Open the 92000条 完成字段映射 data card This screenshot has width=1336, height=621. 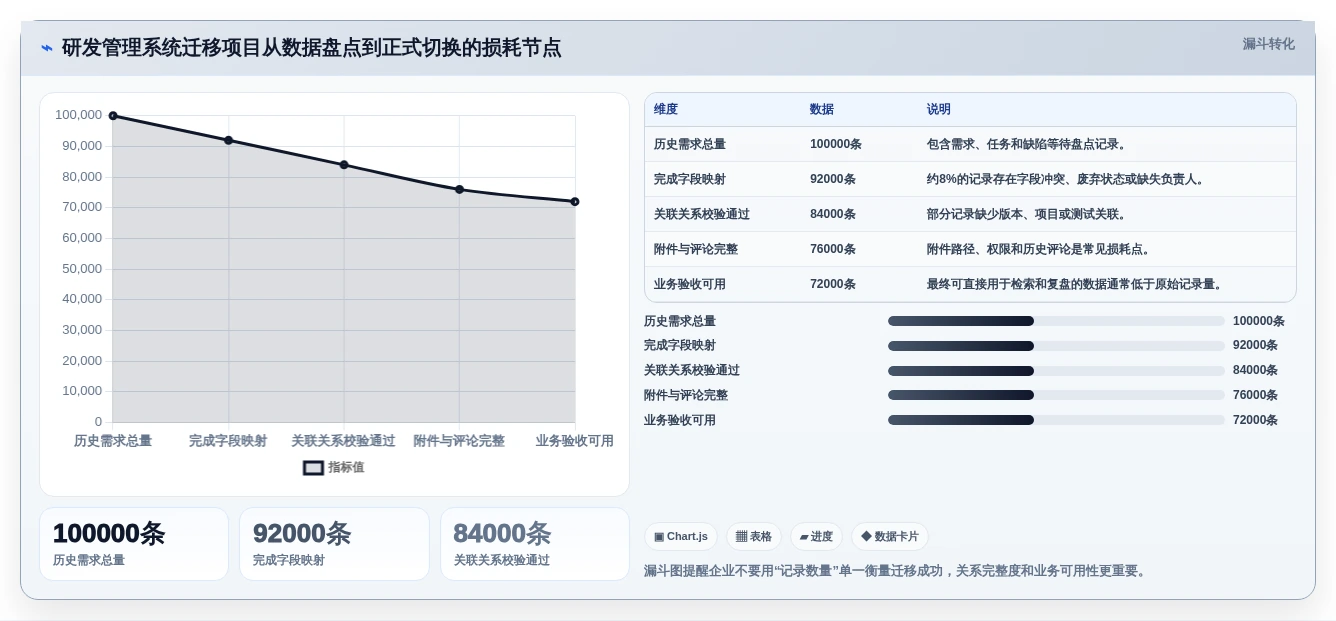tap(334, 544)
